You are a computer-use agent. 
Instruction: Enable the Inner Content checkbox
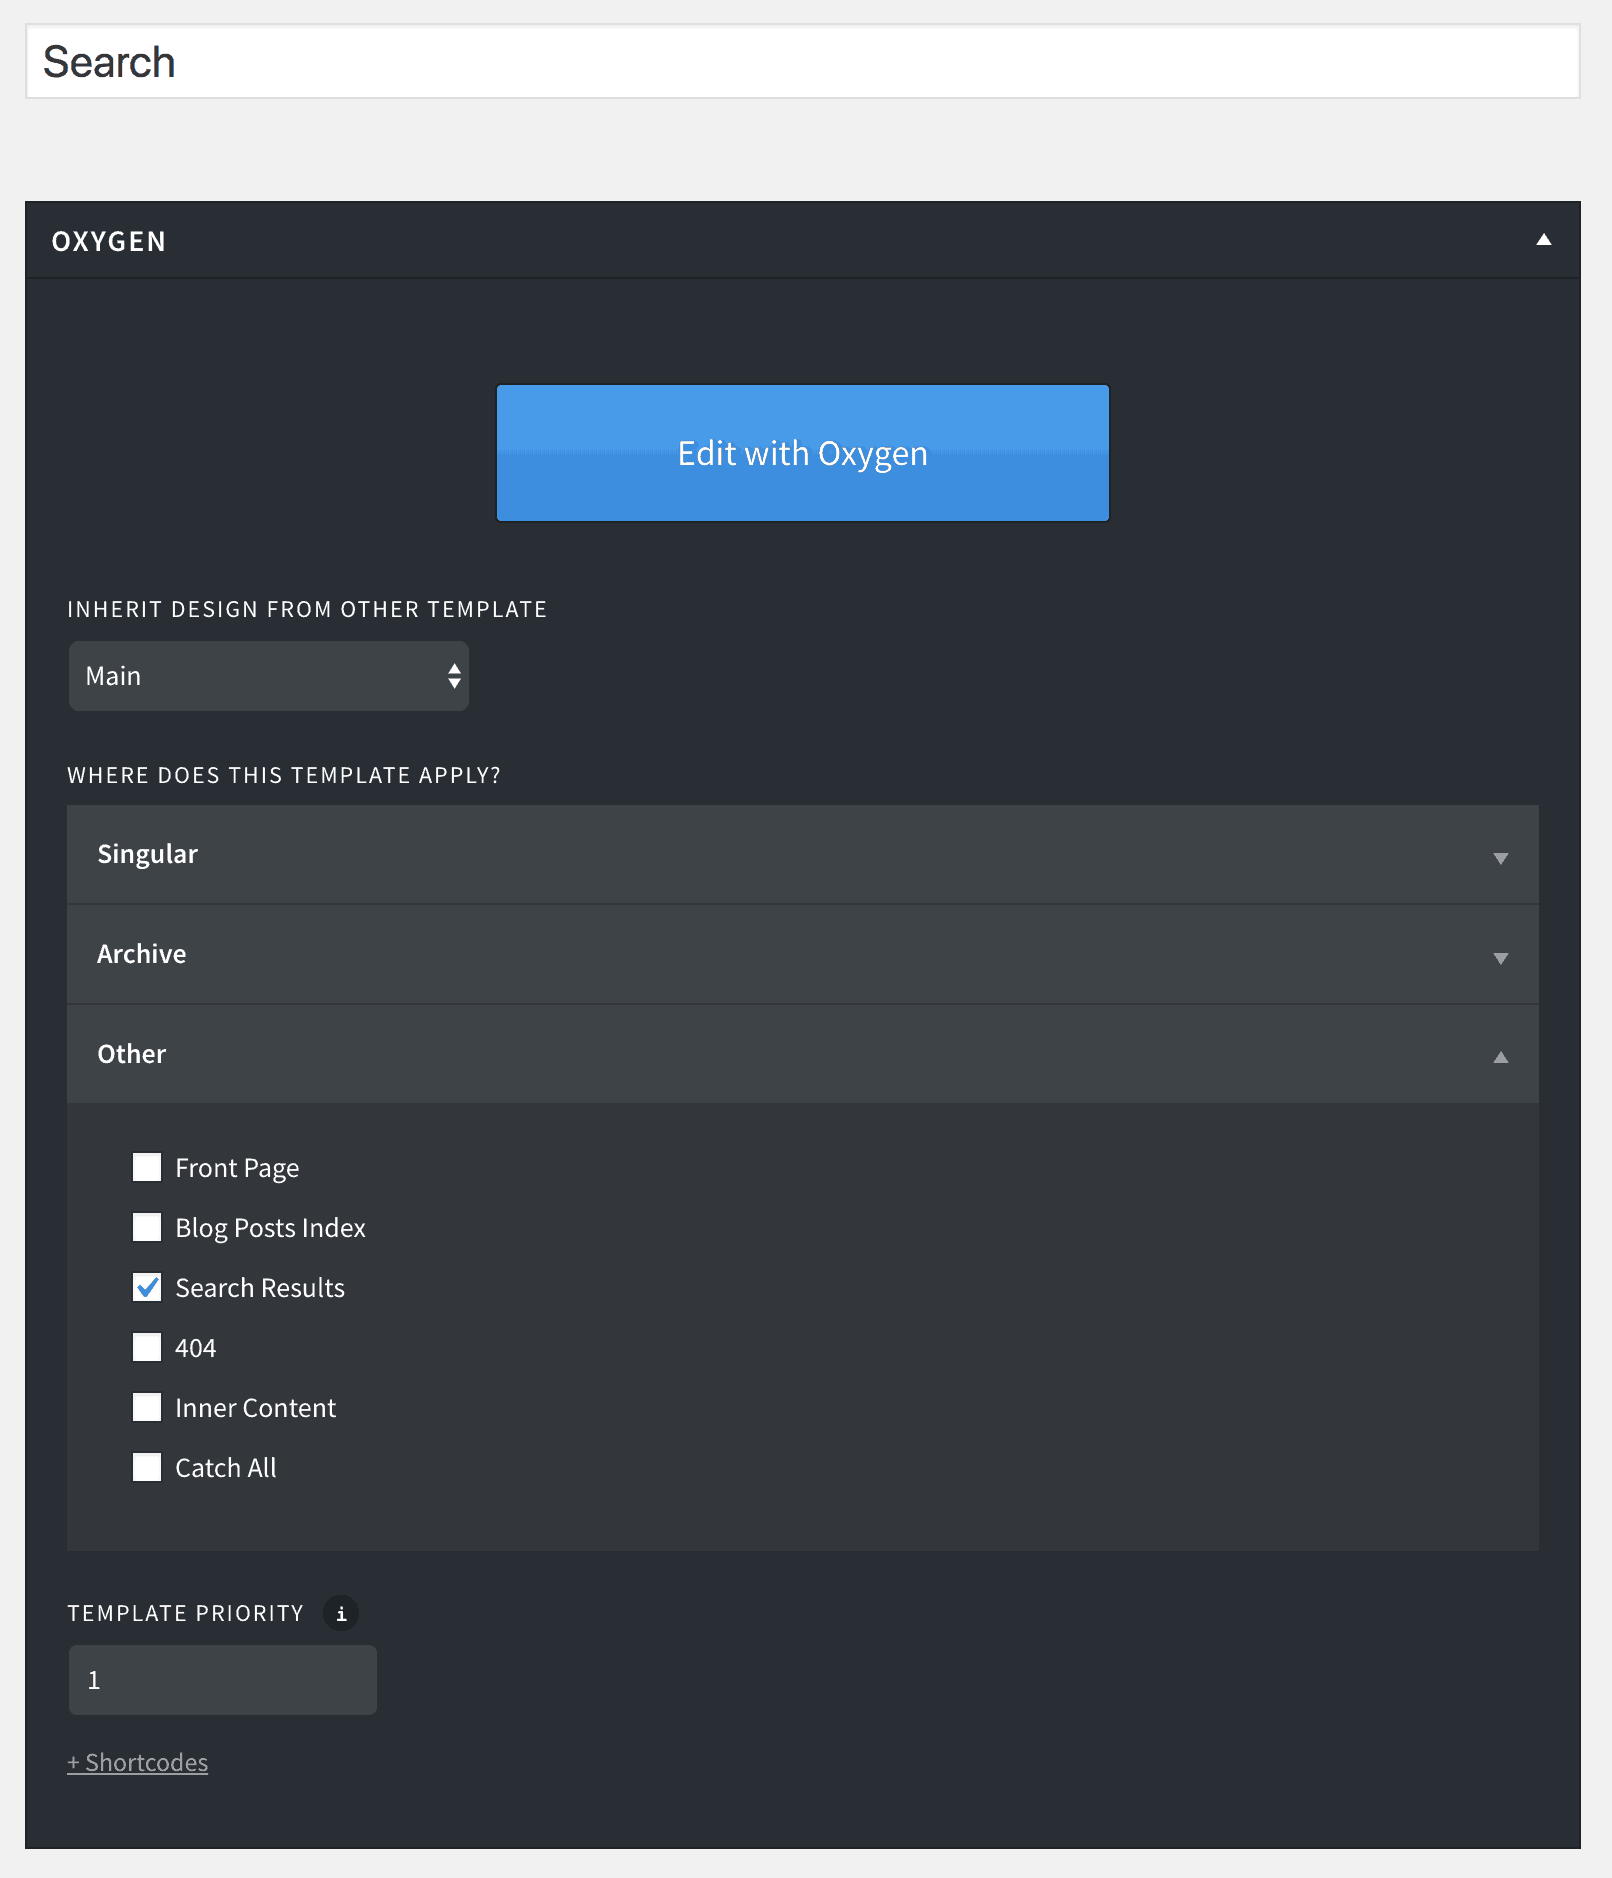pos(147,1407)
